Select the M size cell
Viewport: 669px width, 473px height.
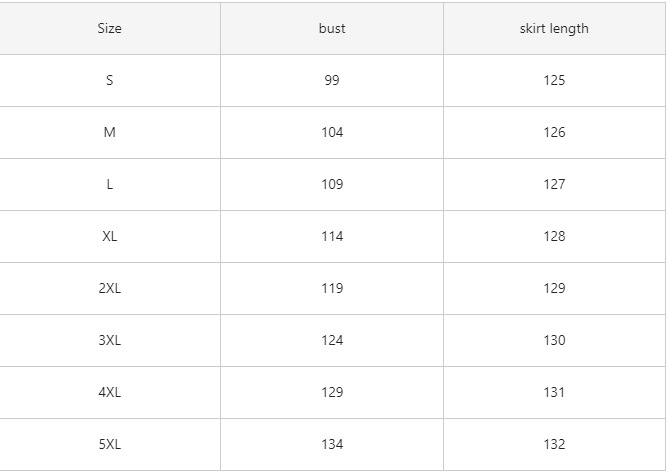point(110,132)
